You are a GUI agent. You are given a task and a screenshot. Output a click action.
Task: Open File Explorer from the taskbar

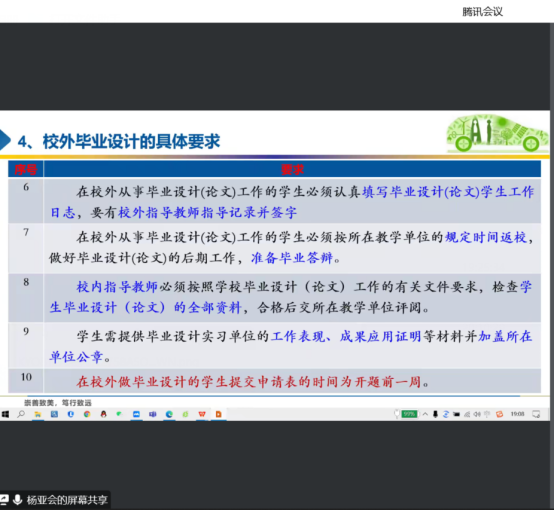tap(37, 414)
